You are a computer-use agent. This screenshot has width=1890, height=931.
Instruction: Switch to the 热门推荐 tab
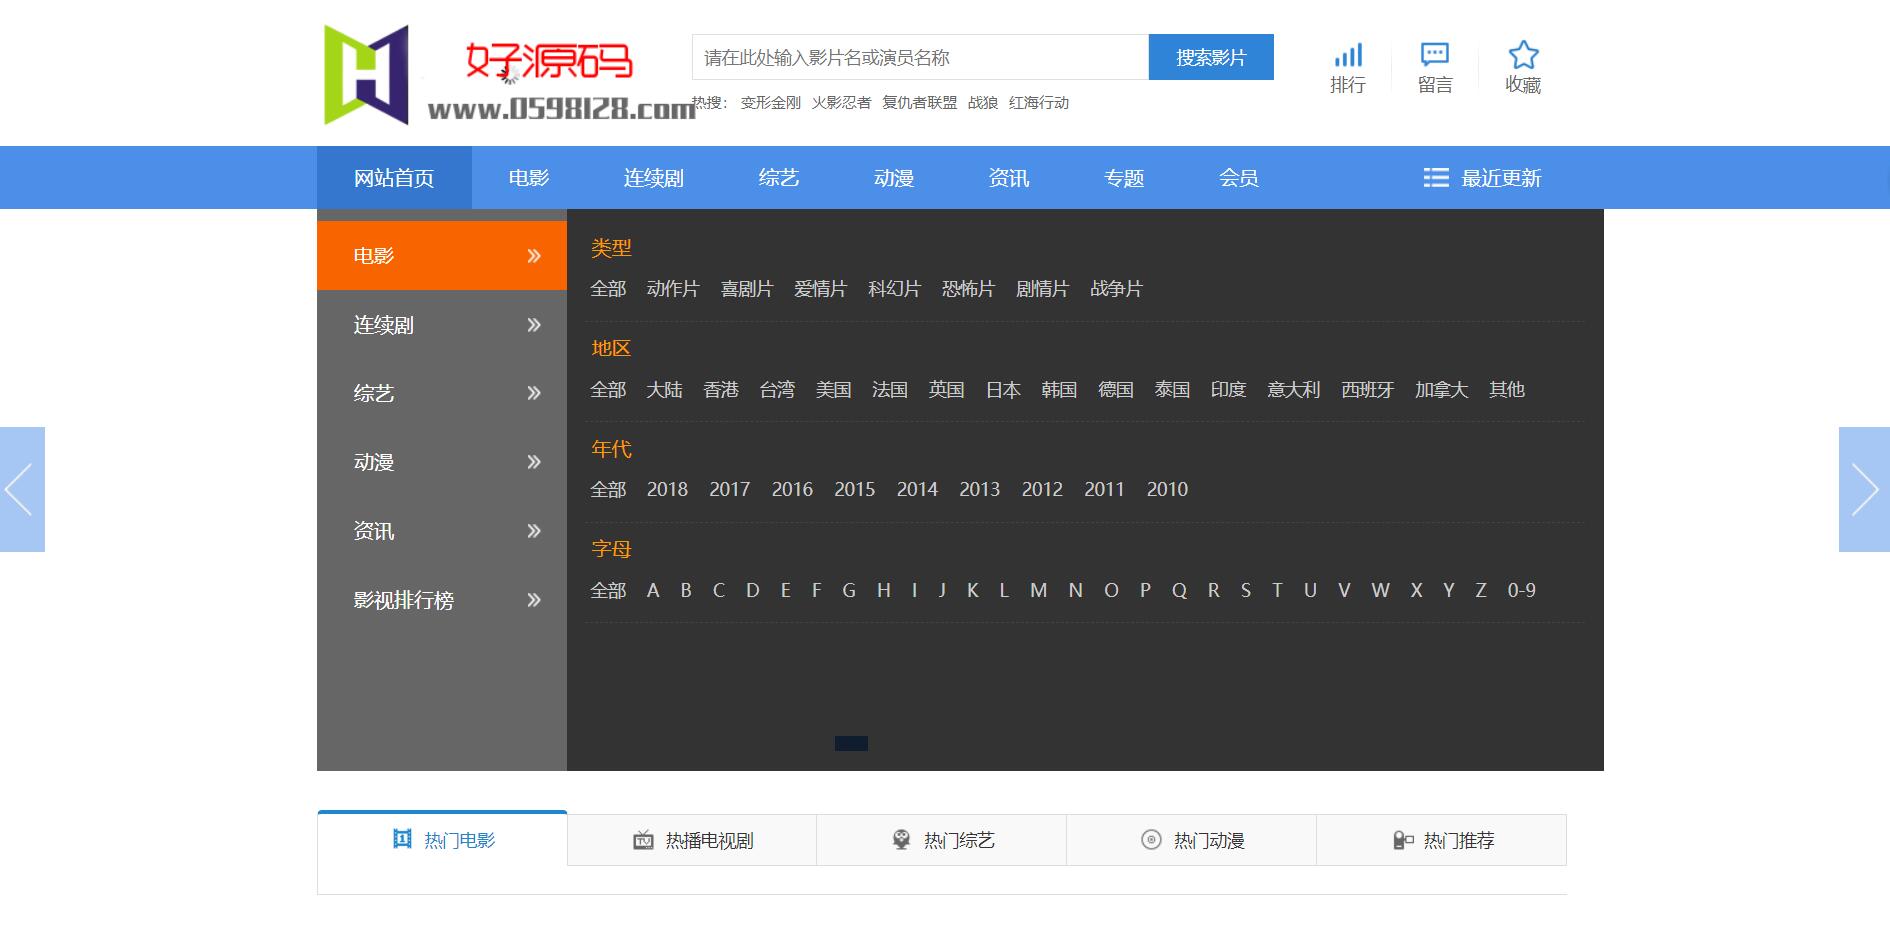point(1442,840)
